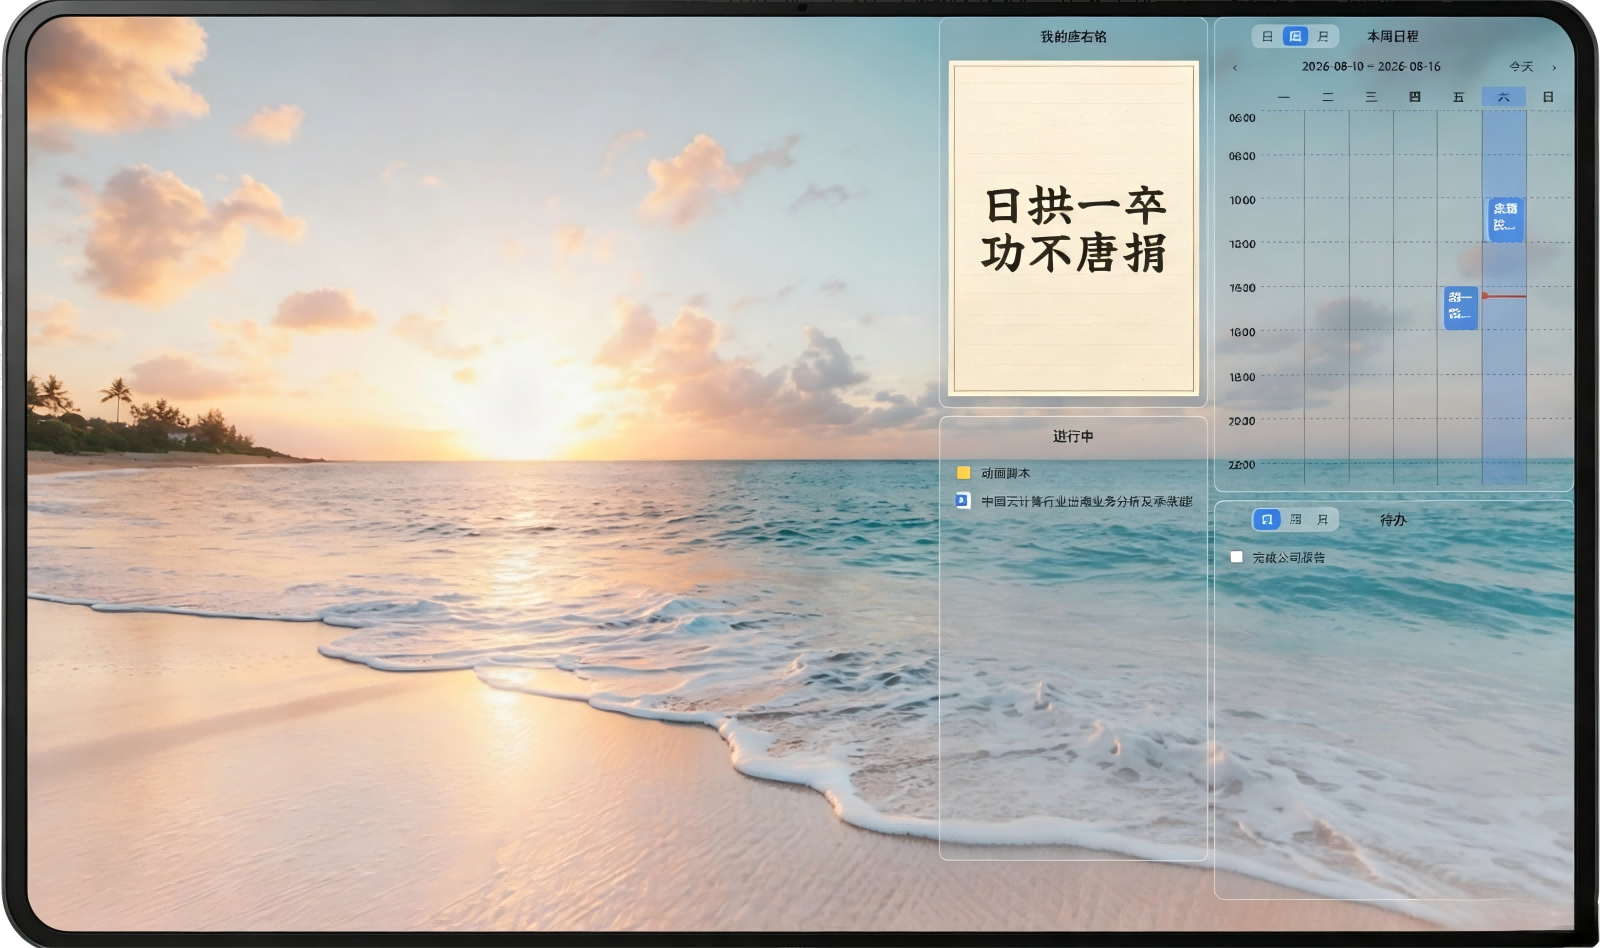Screen dimensions: 1600x948
Task: Select the Thursday (四) column header
Action: [x=1414, y=97]
